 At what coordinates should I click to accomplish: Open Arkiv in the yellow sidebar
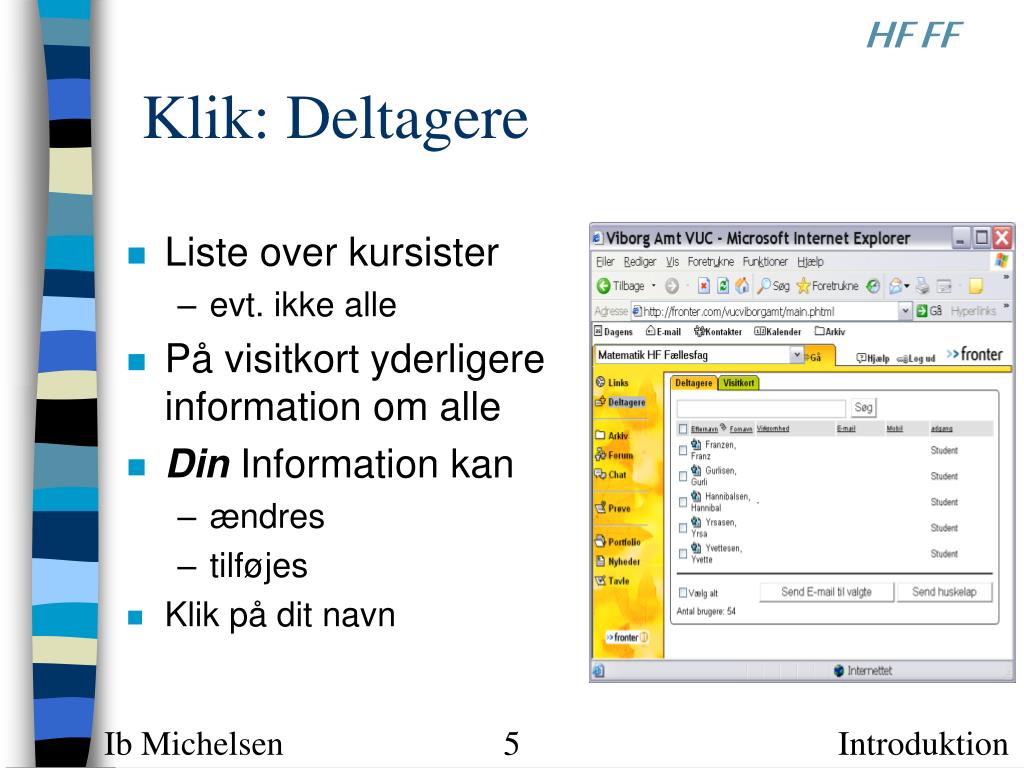612,436
